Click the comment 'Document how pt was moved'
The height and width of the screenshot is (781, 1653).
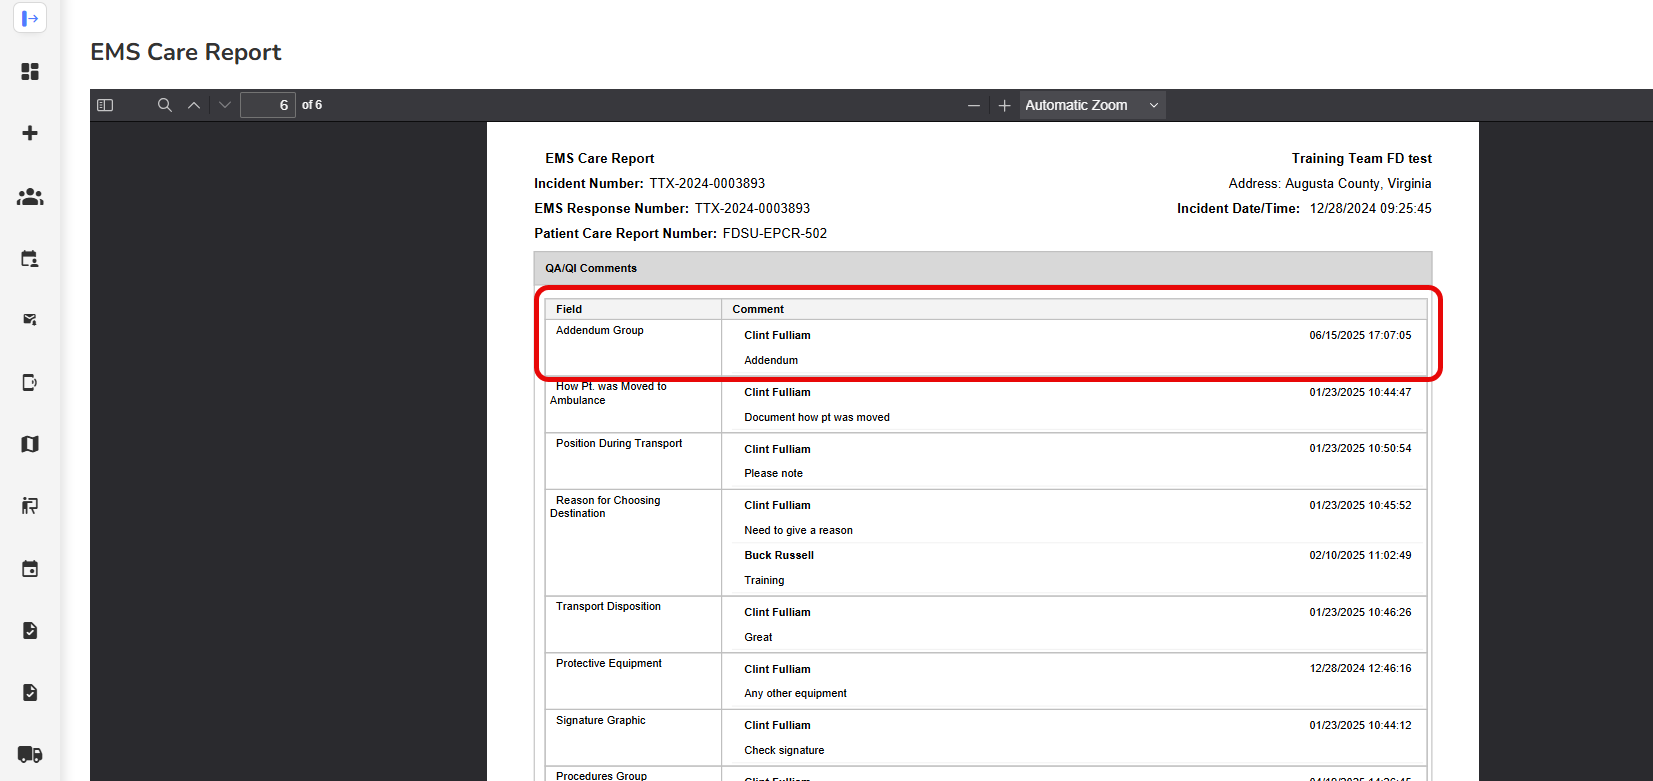(817, 418)
